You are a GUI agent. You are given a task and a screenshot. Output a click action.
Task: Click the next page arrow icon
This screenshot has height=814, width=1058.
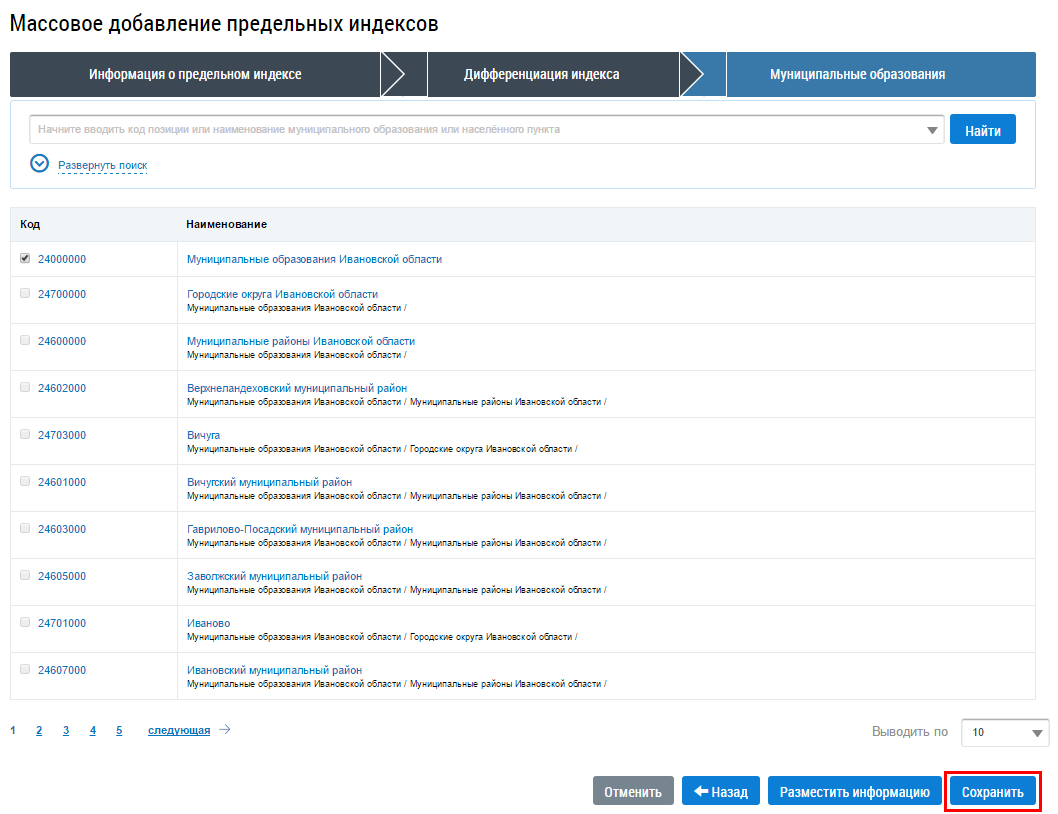coord(225,730)
